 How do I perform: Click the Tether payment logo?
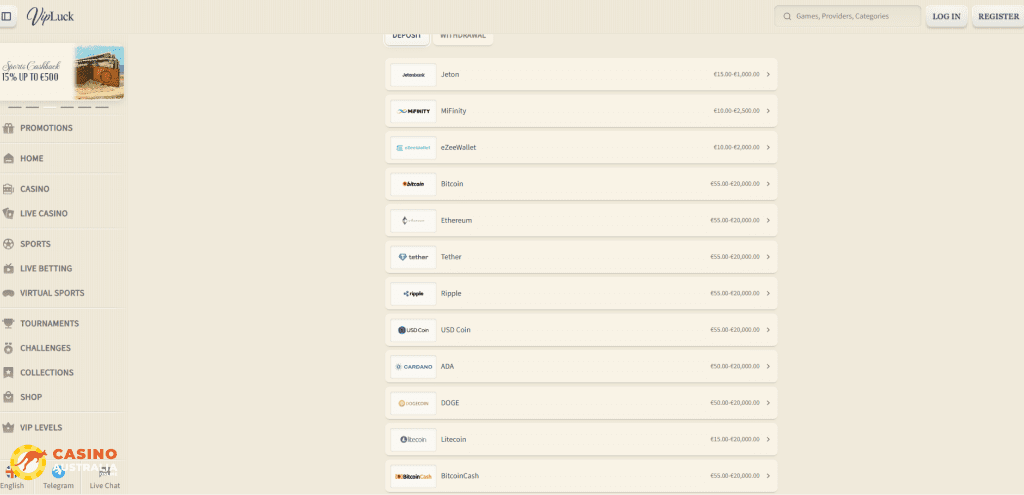click(x=413, y=257)
